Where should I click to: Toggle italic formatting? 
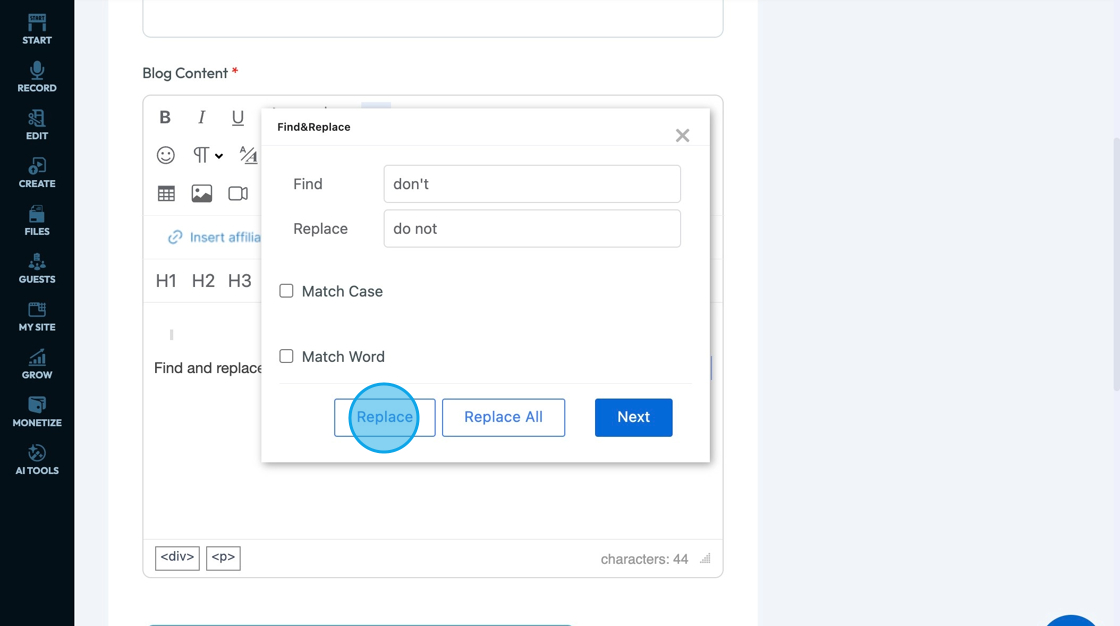pyautogui.click(x=201, y=117)
